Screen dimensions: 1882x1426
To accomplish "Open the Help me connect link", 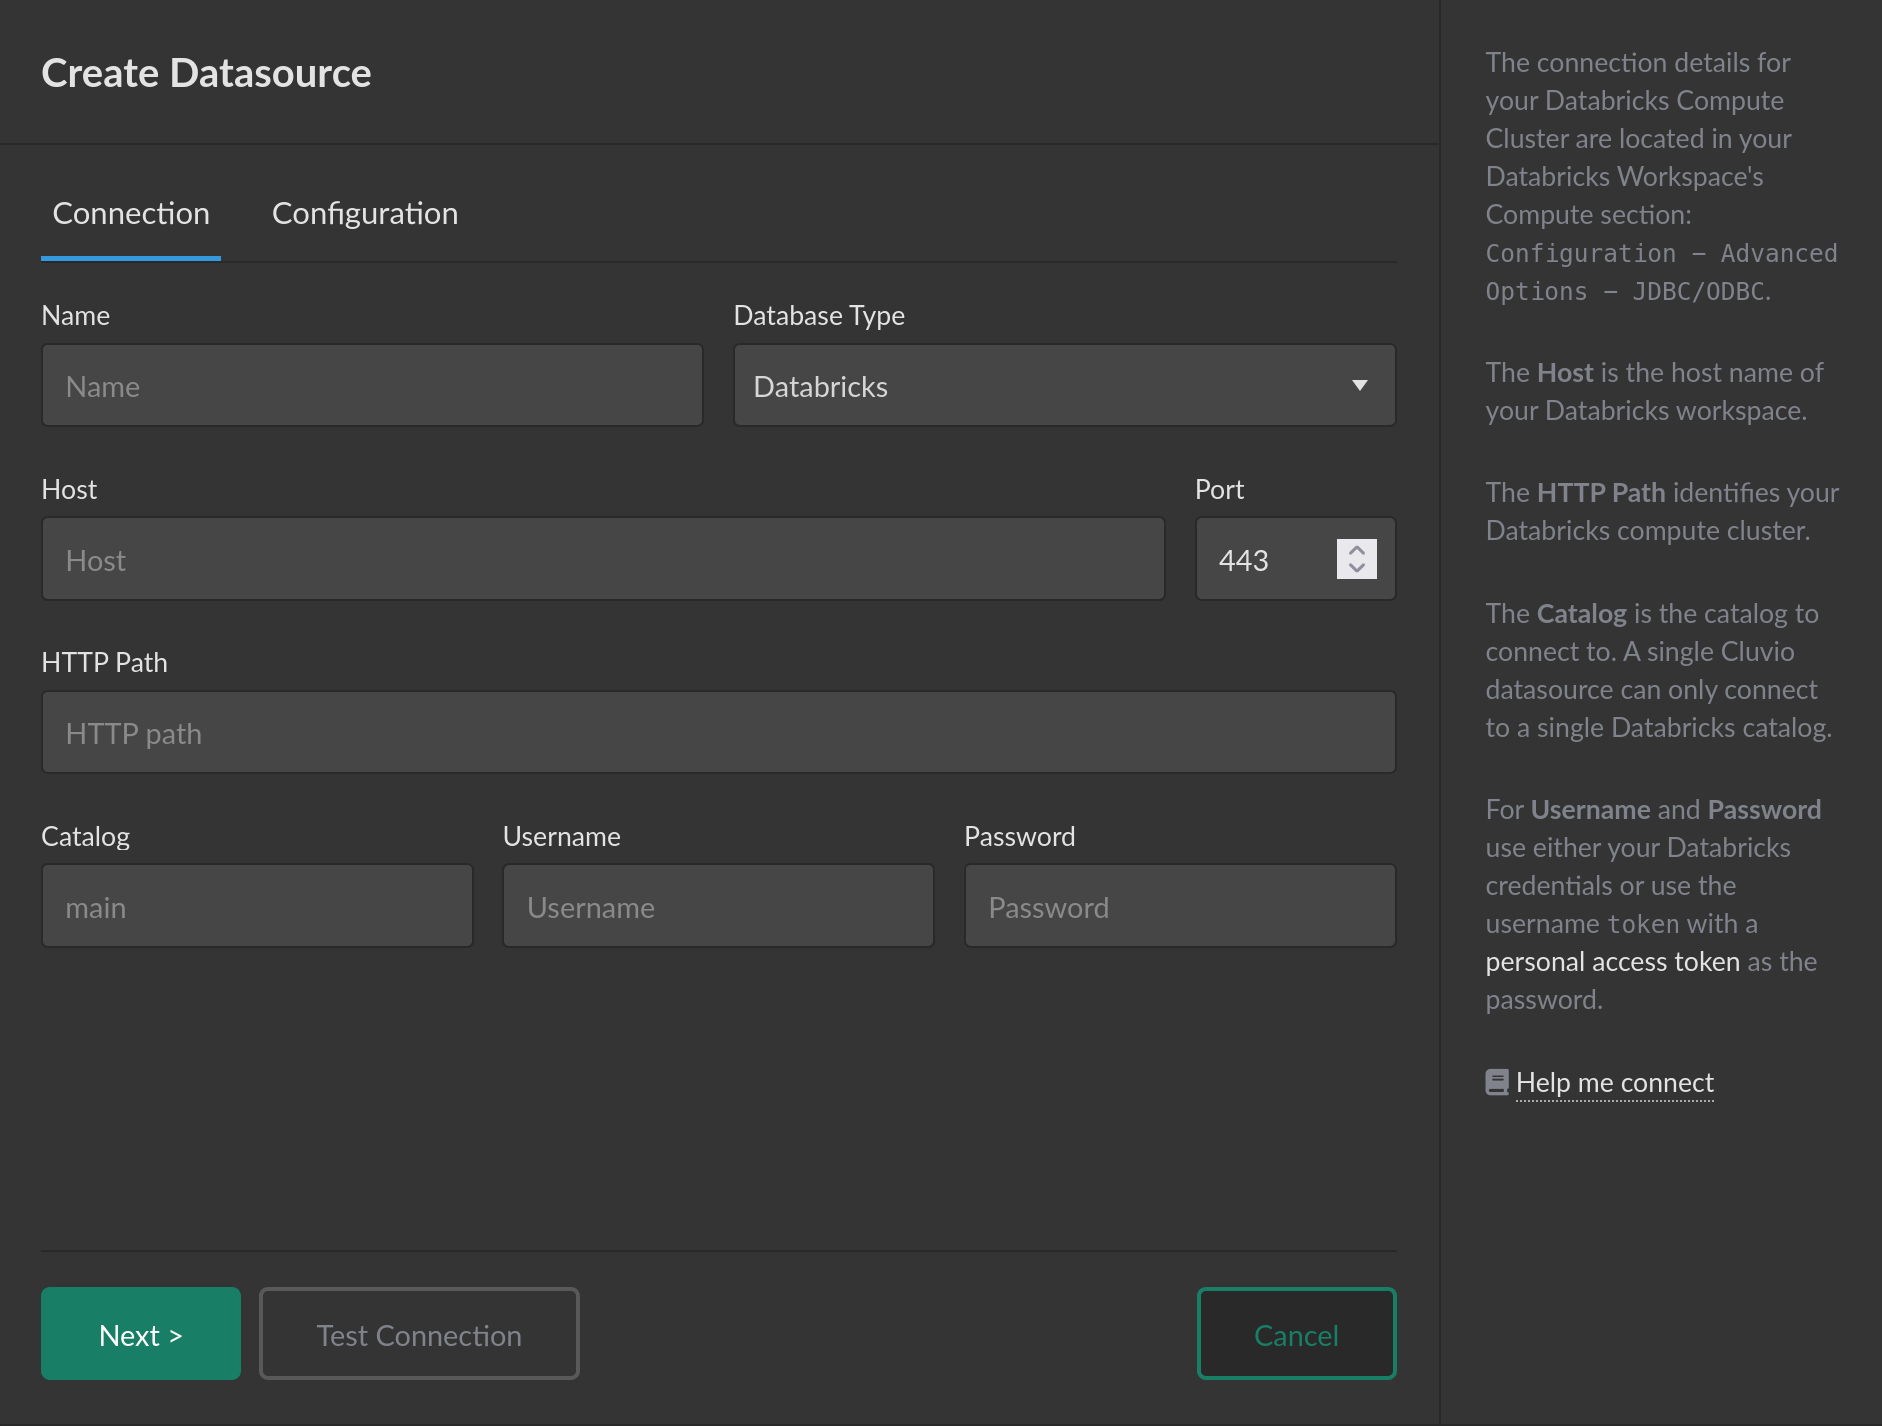I will coord(1614,1083).
